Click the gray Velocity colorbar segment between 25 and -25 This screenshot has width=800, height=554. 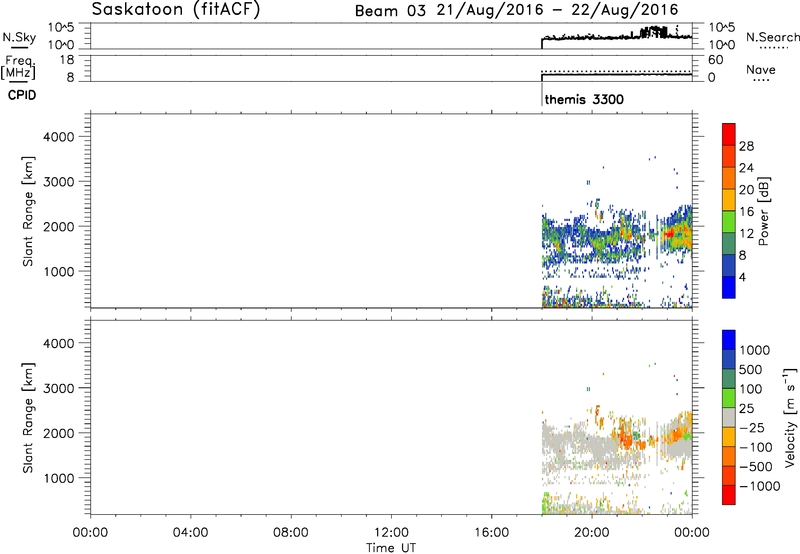tap(729, 417)
